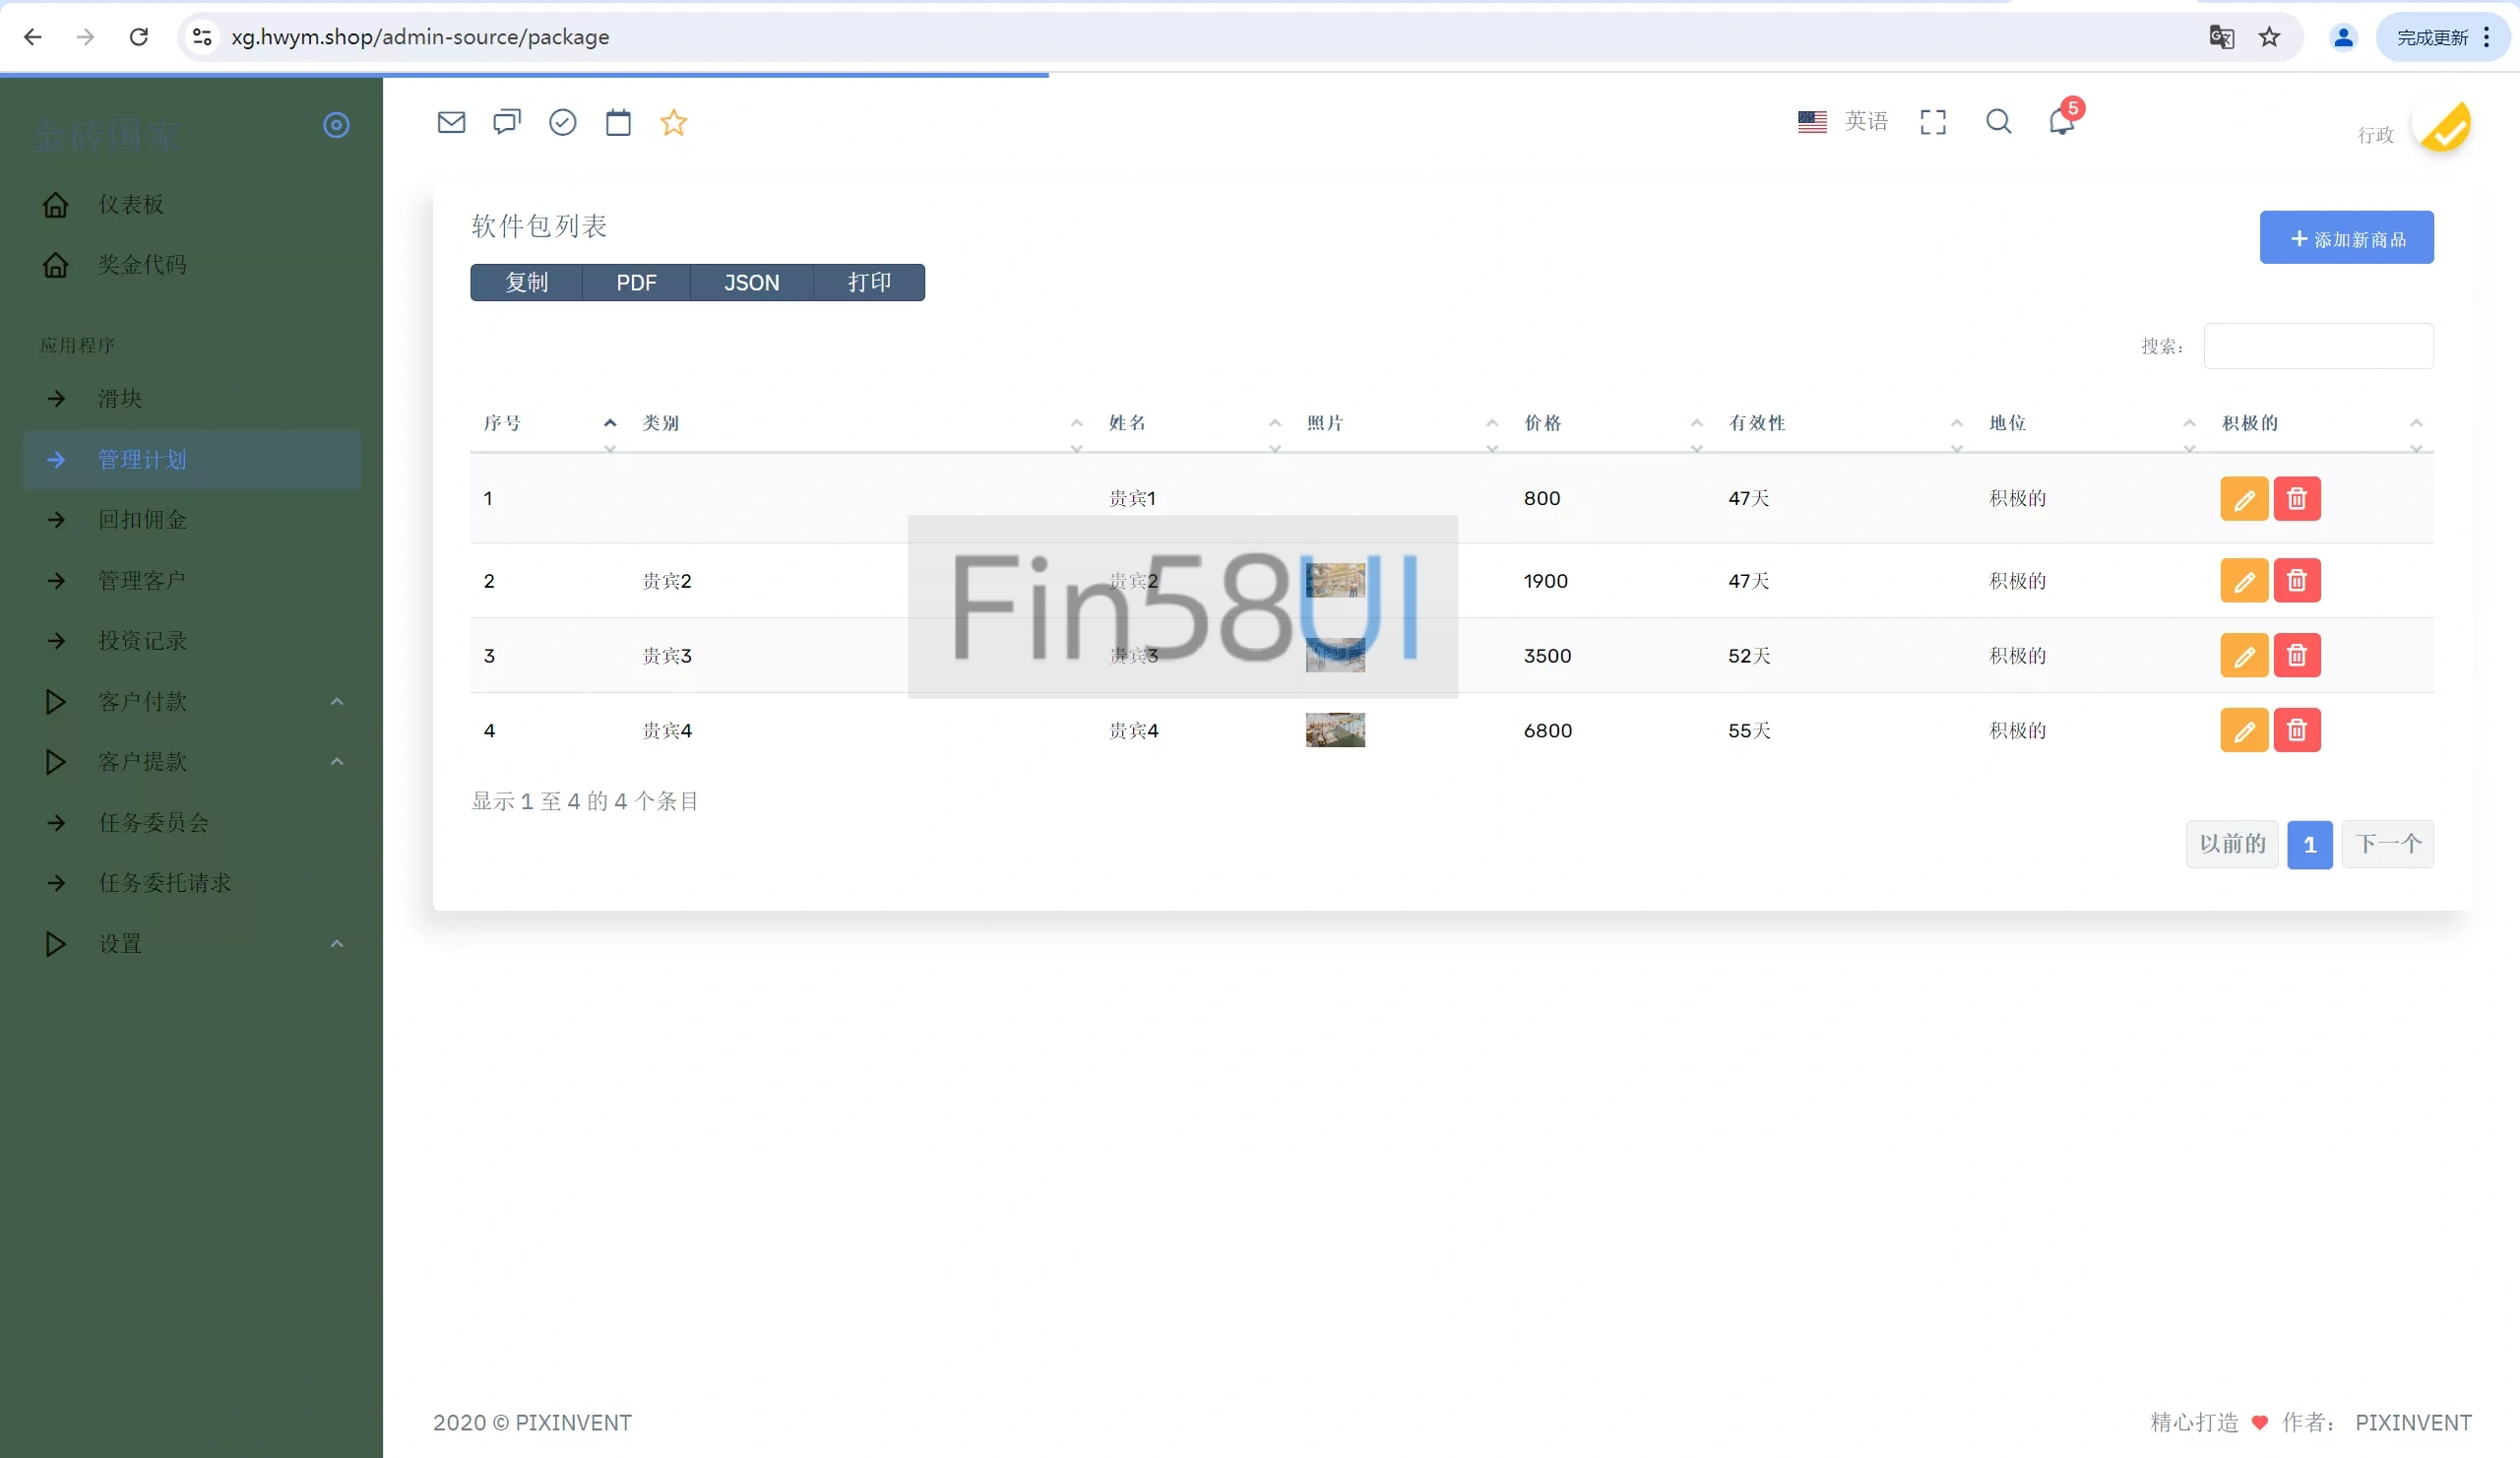
Task: Open the chat messages icon
Action: [x=507, y=122]
